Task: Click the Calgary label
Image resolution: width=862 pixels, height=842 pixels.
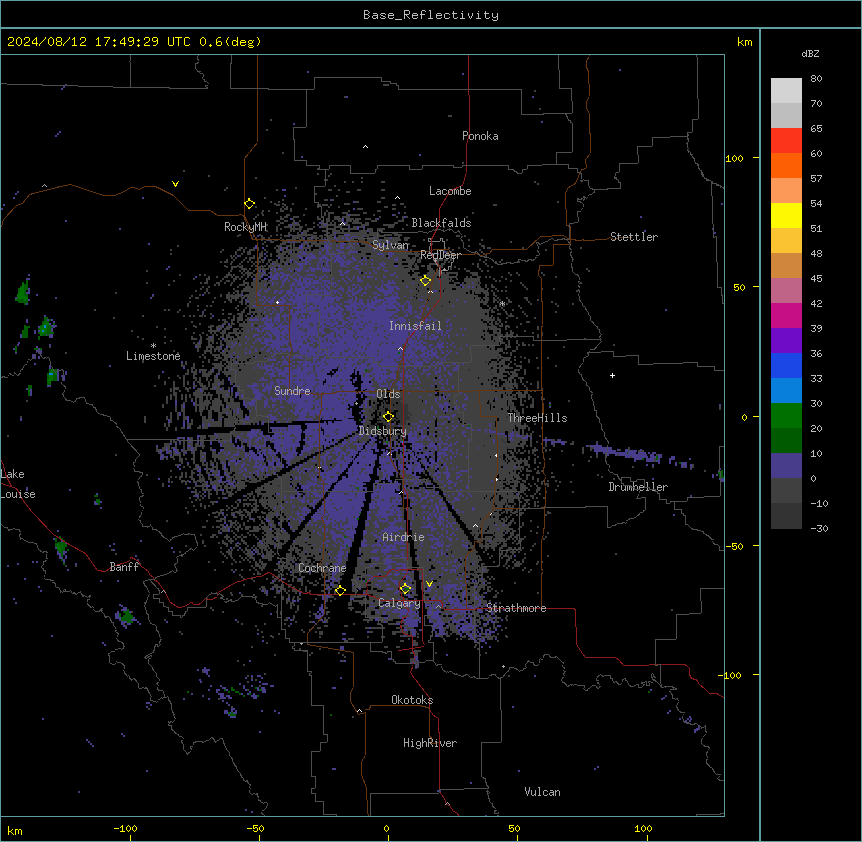Action: [399, 603]
